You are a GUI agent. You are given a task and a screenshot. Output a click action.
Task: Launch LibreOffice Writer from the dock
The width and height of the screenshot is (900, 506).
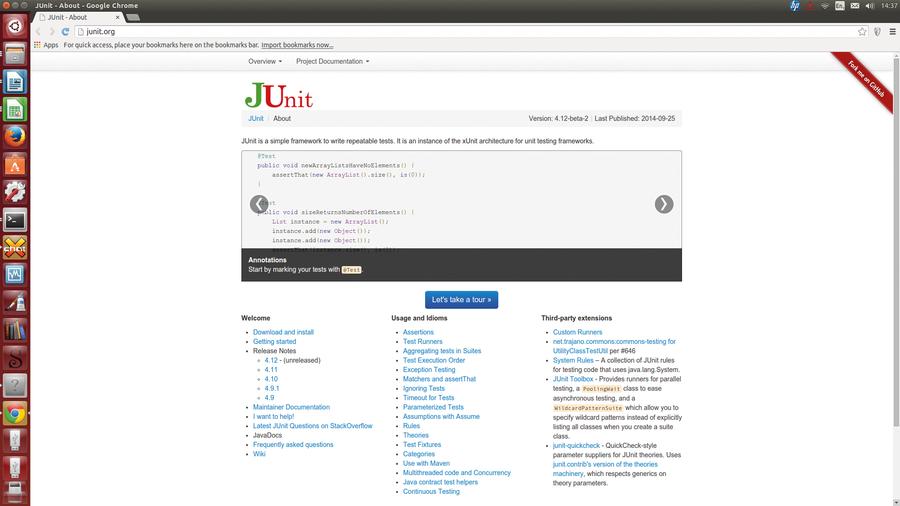[15, 82]
